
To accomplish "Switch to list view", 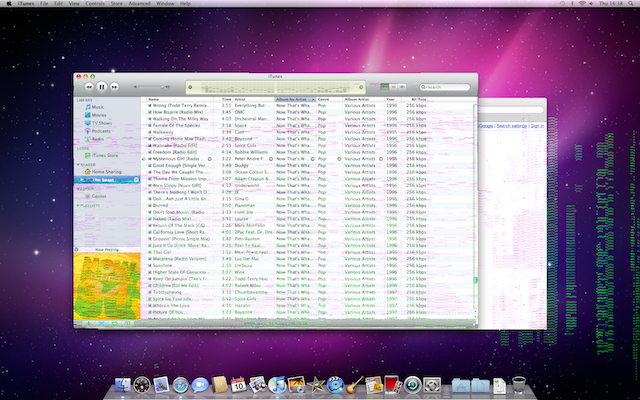I will (384, 87).
